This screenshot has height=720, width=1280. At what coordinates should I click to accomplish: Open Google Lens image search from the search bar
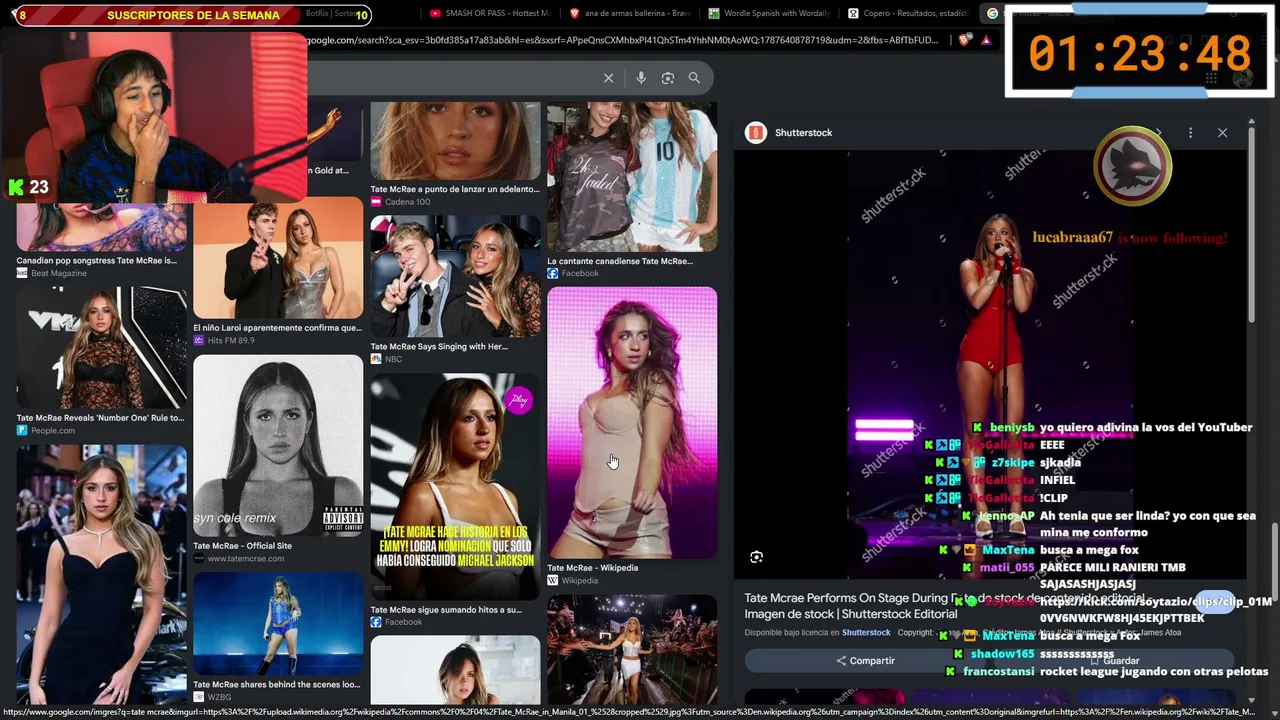[668, 78]
